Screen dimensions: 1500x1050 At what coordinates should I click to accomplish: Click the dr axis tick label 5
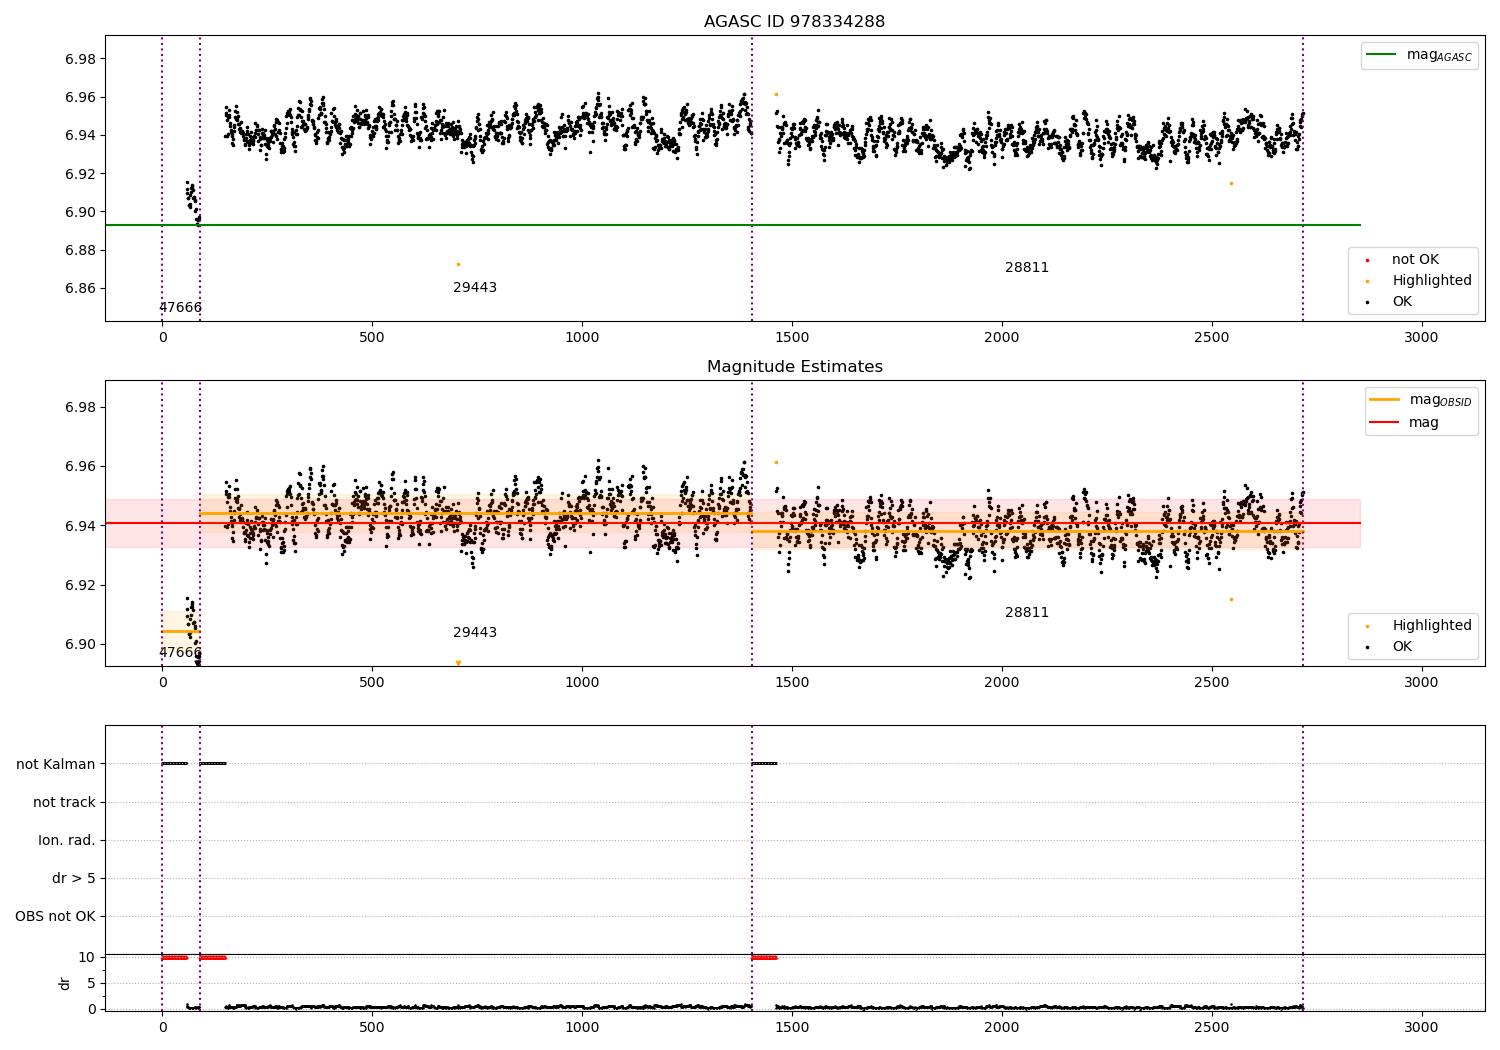click(x=91, y=983)
